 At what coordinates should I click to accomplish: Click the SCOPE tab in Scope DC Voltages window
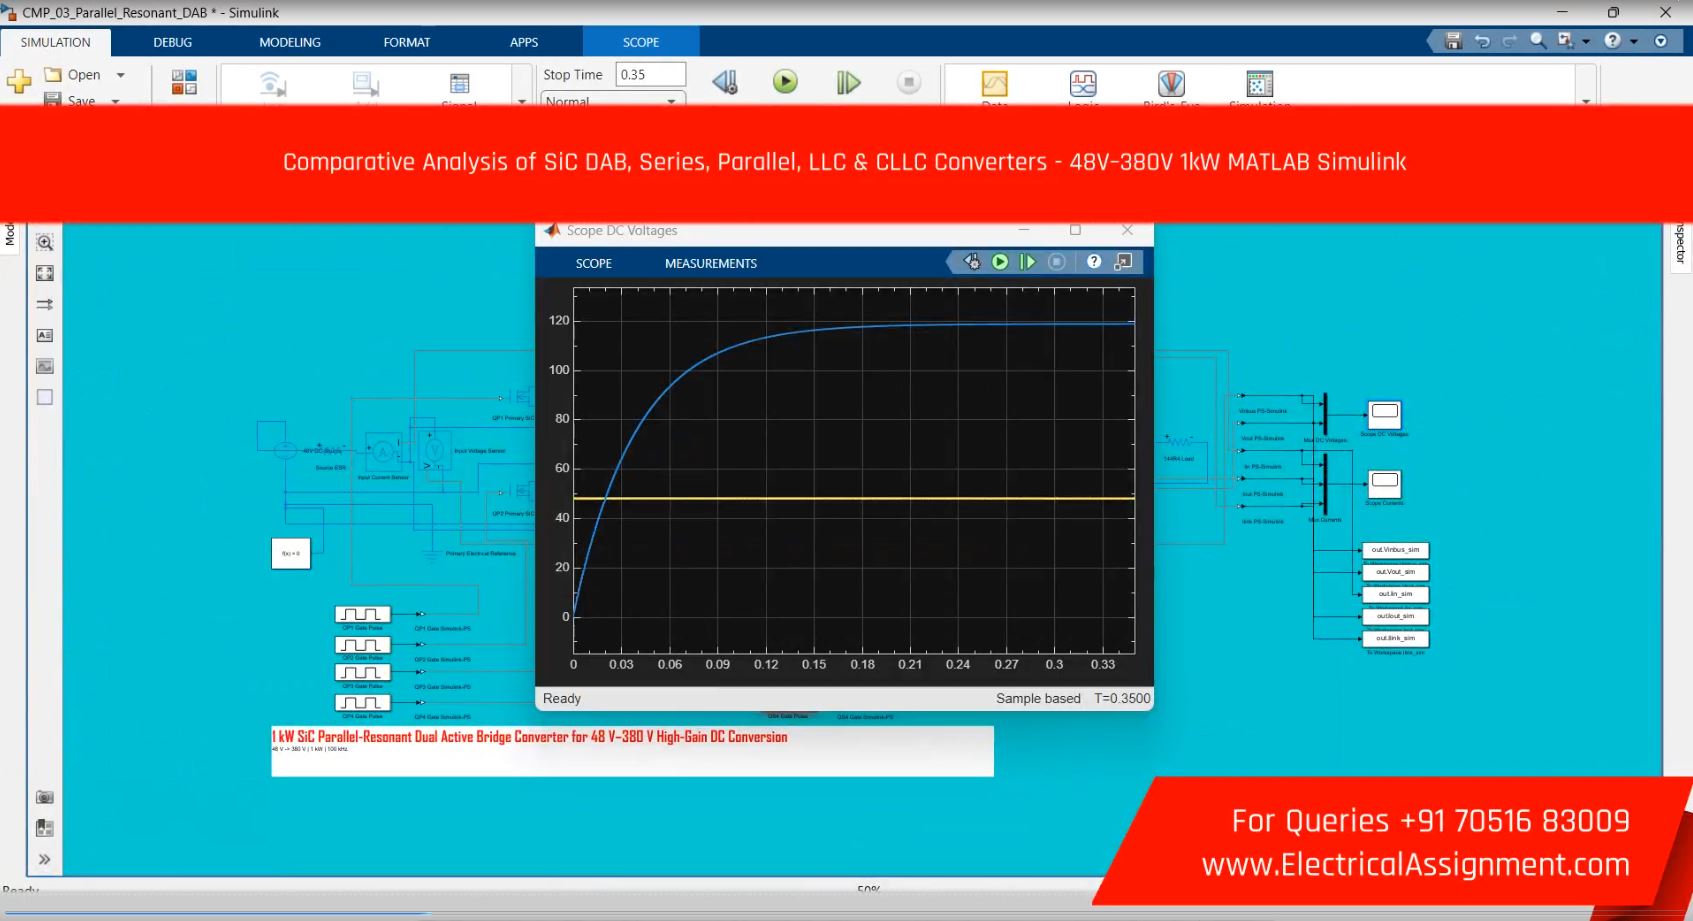coord(594,263)
